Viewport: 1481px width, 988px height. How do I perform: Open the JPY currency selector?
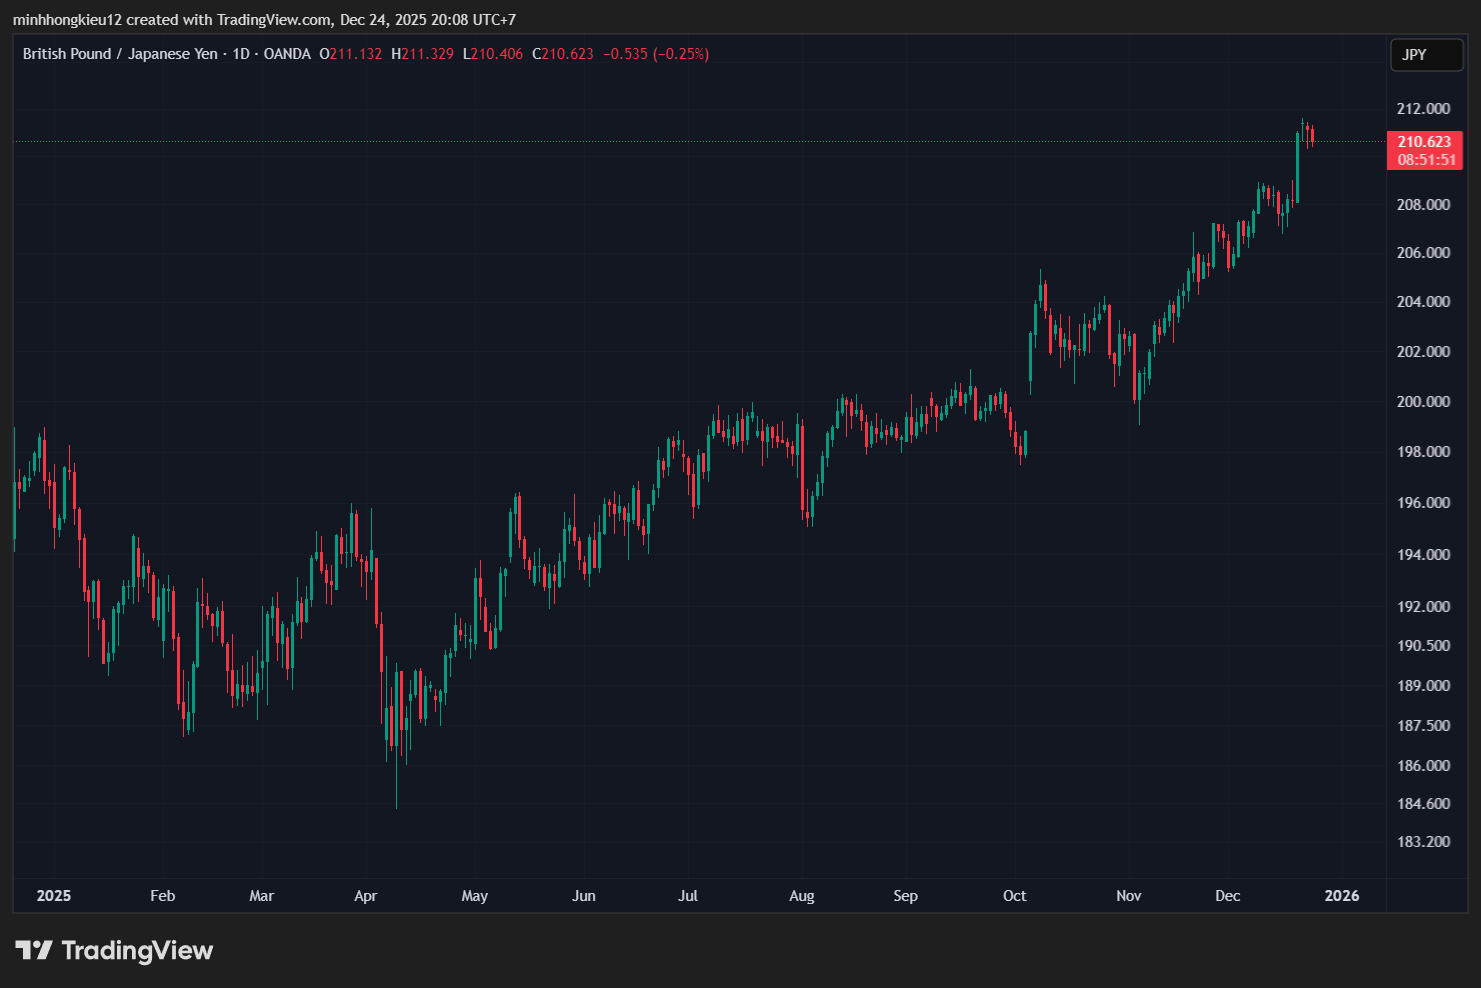[1425, 55]
